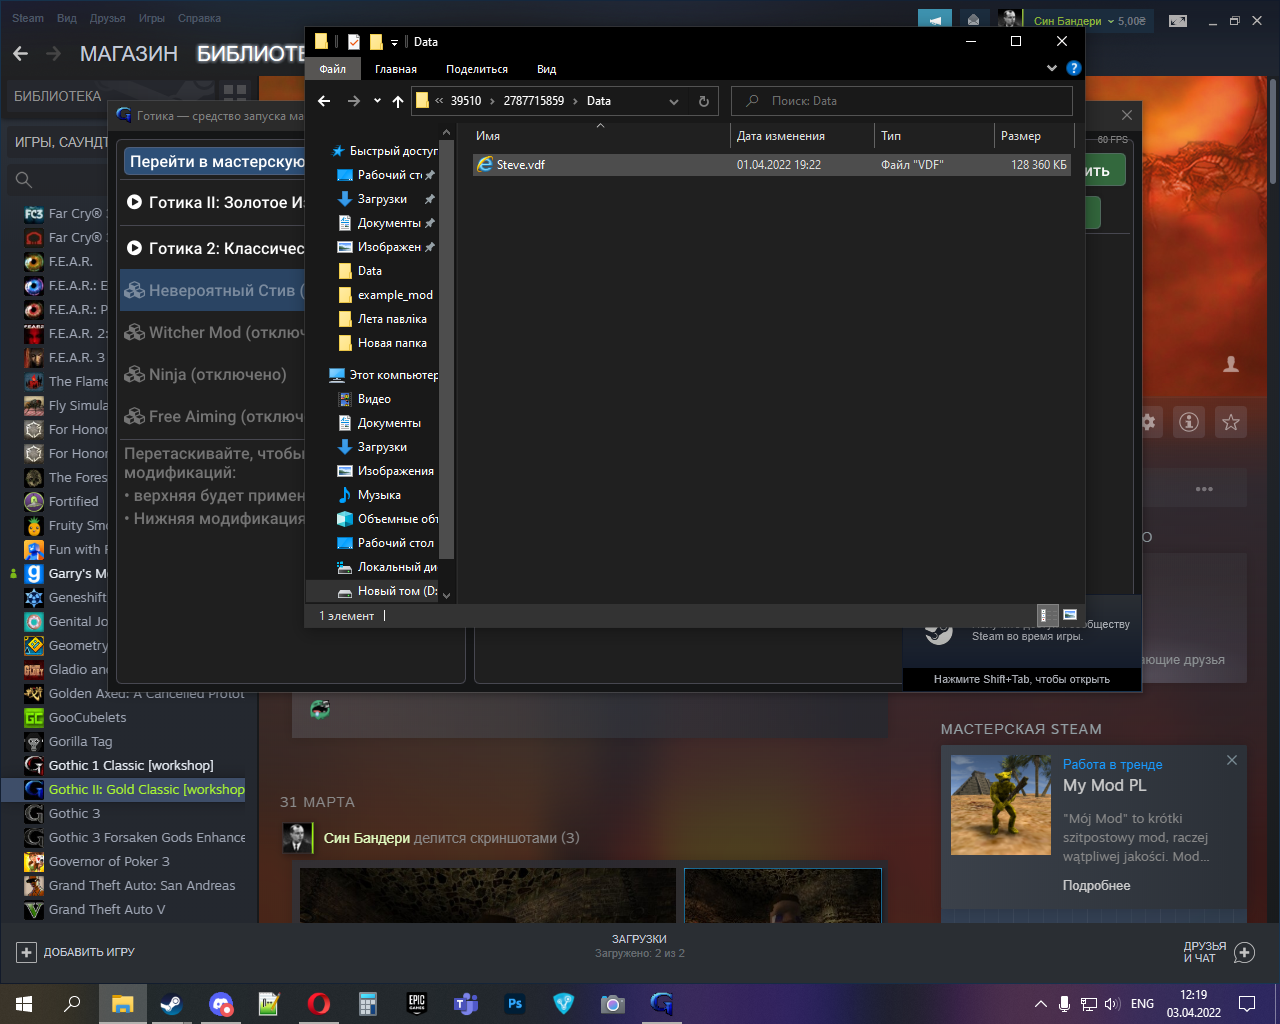Screen dimensions: 1280x1024
Task: Click the plus icon for Add Game
Action: tap(27, 952)
